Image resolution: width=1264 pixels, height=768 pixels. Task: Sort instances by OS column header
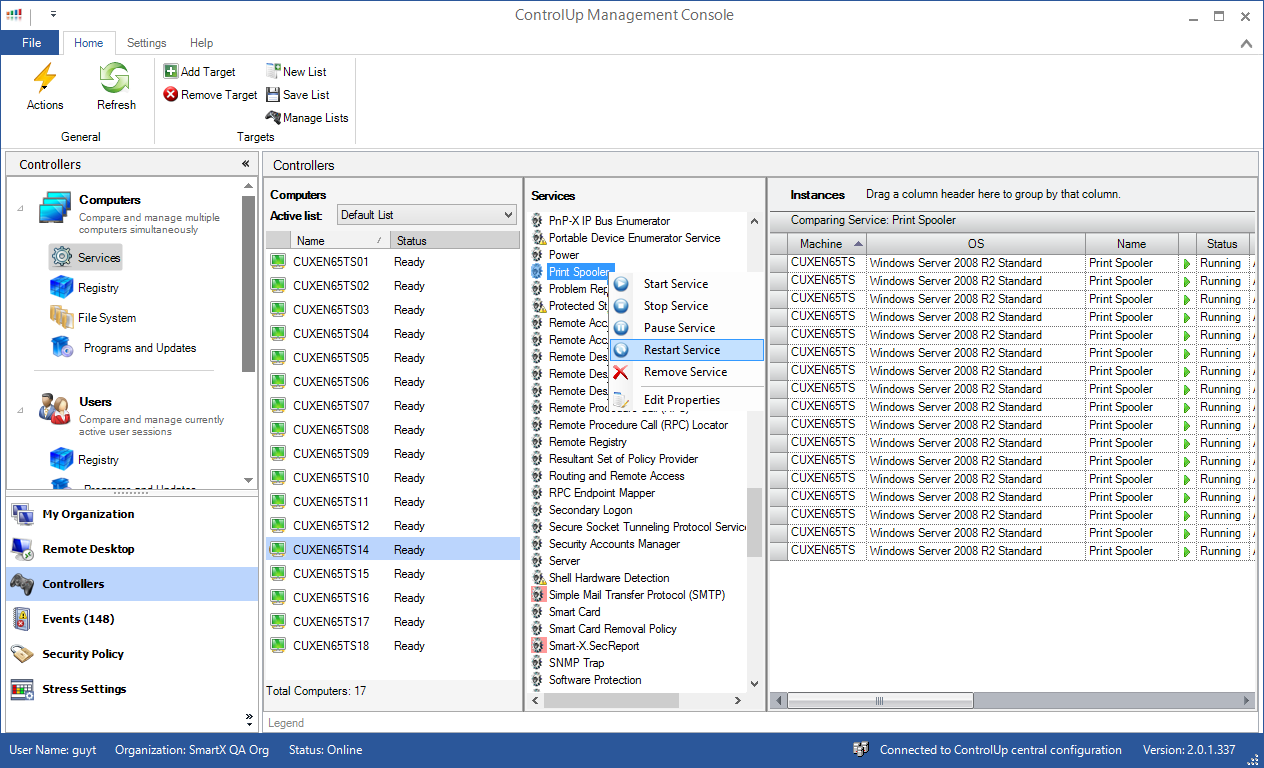coord(976,244)
